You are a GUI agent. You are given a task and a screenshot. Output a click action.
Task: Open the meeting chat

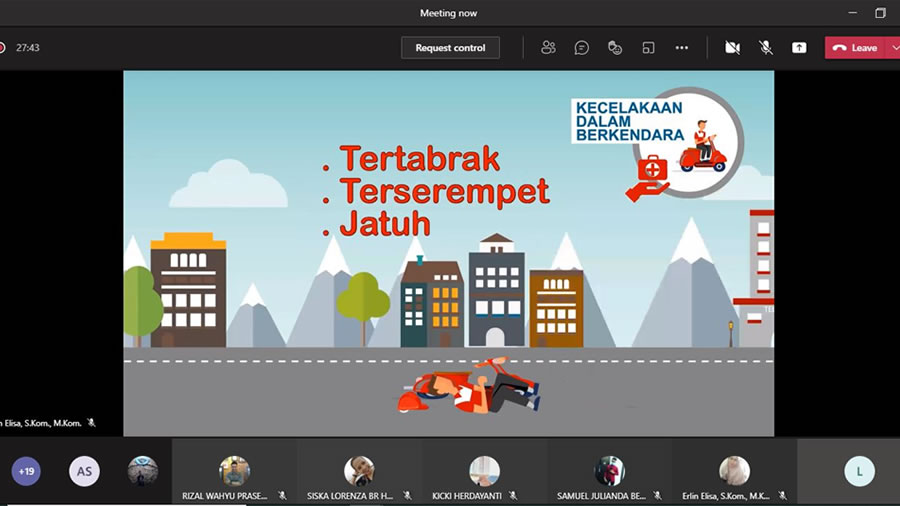point(581,47)
